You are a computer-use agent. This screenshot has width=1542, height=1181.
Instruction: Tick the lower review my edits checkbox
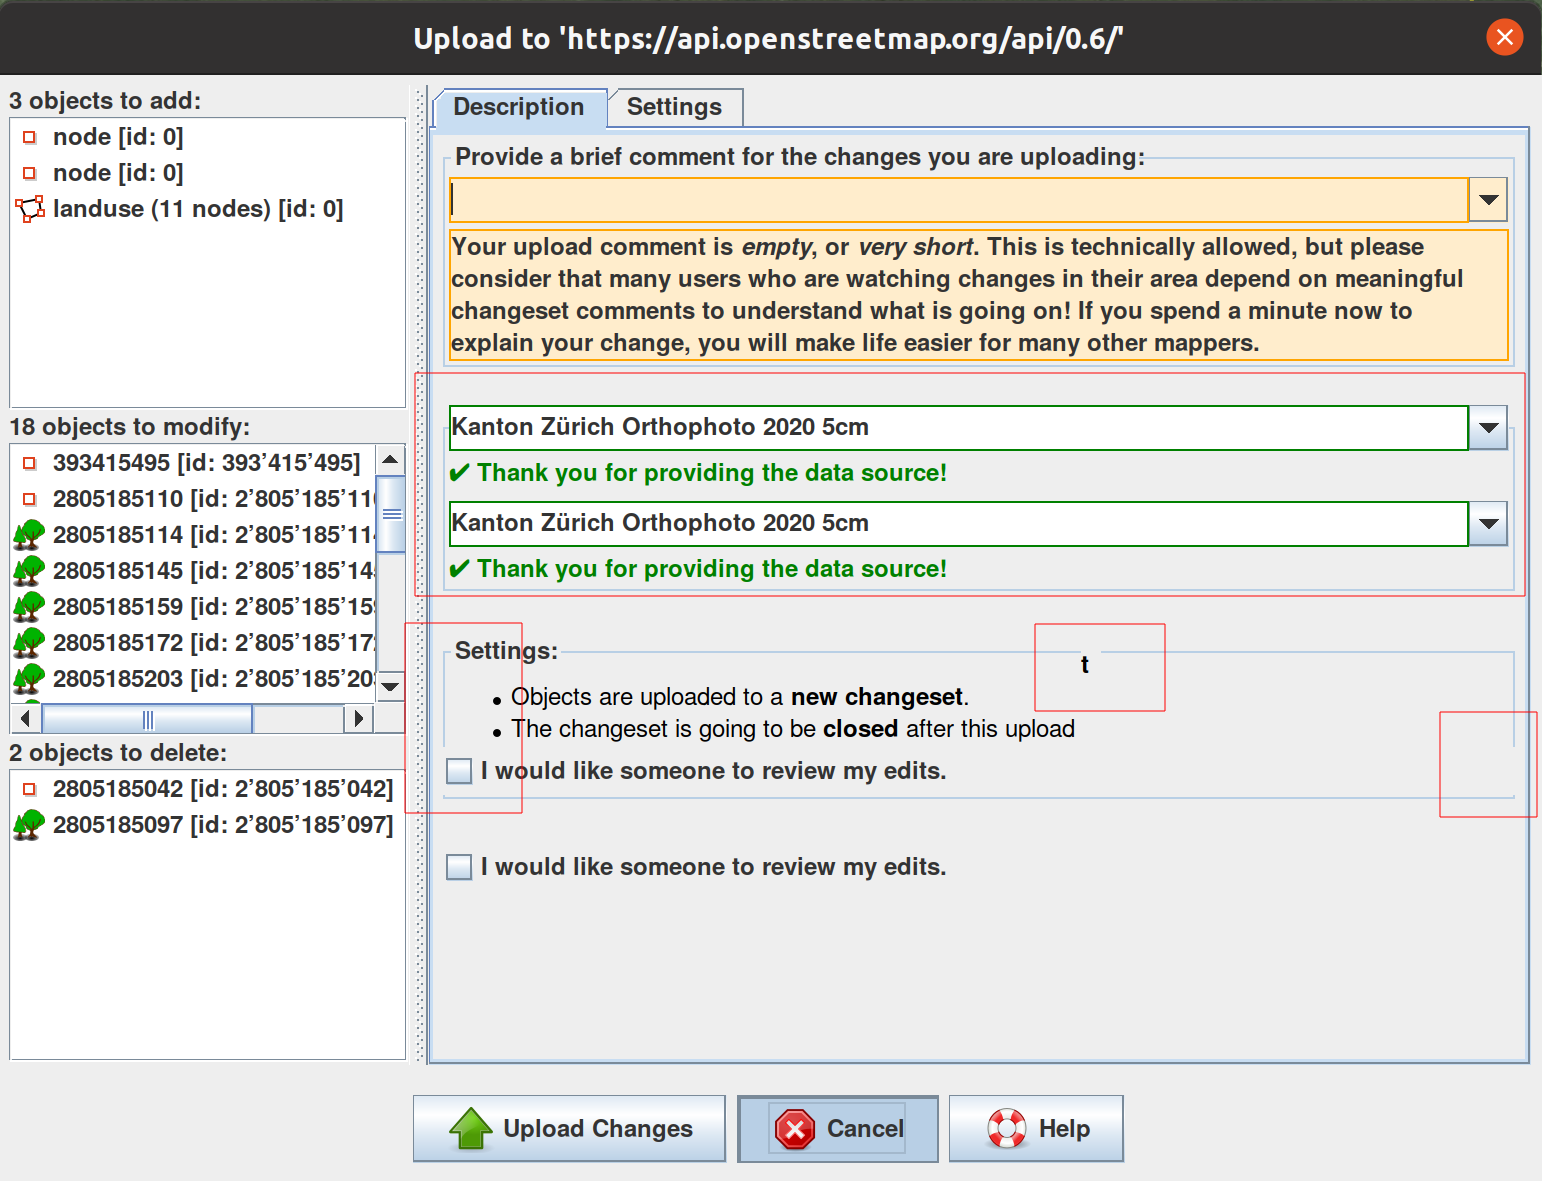(x=459, y=867)
